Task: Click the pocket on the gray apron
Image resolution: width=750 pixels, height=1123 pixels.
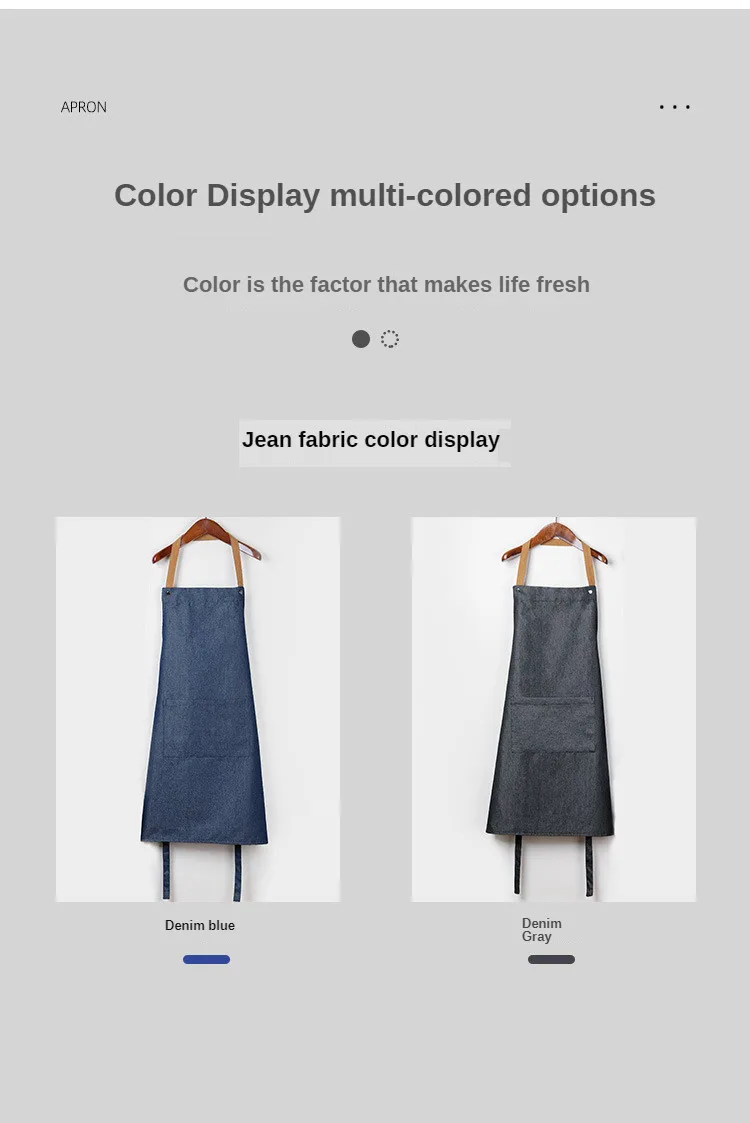Action: pyautogui.click(x=552, y=724)
